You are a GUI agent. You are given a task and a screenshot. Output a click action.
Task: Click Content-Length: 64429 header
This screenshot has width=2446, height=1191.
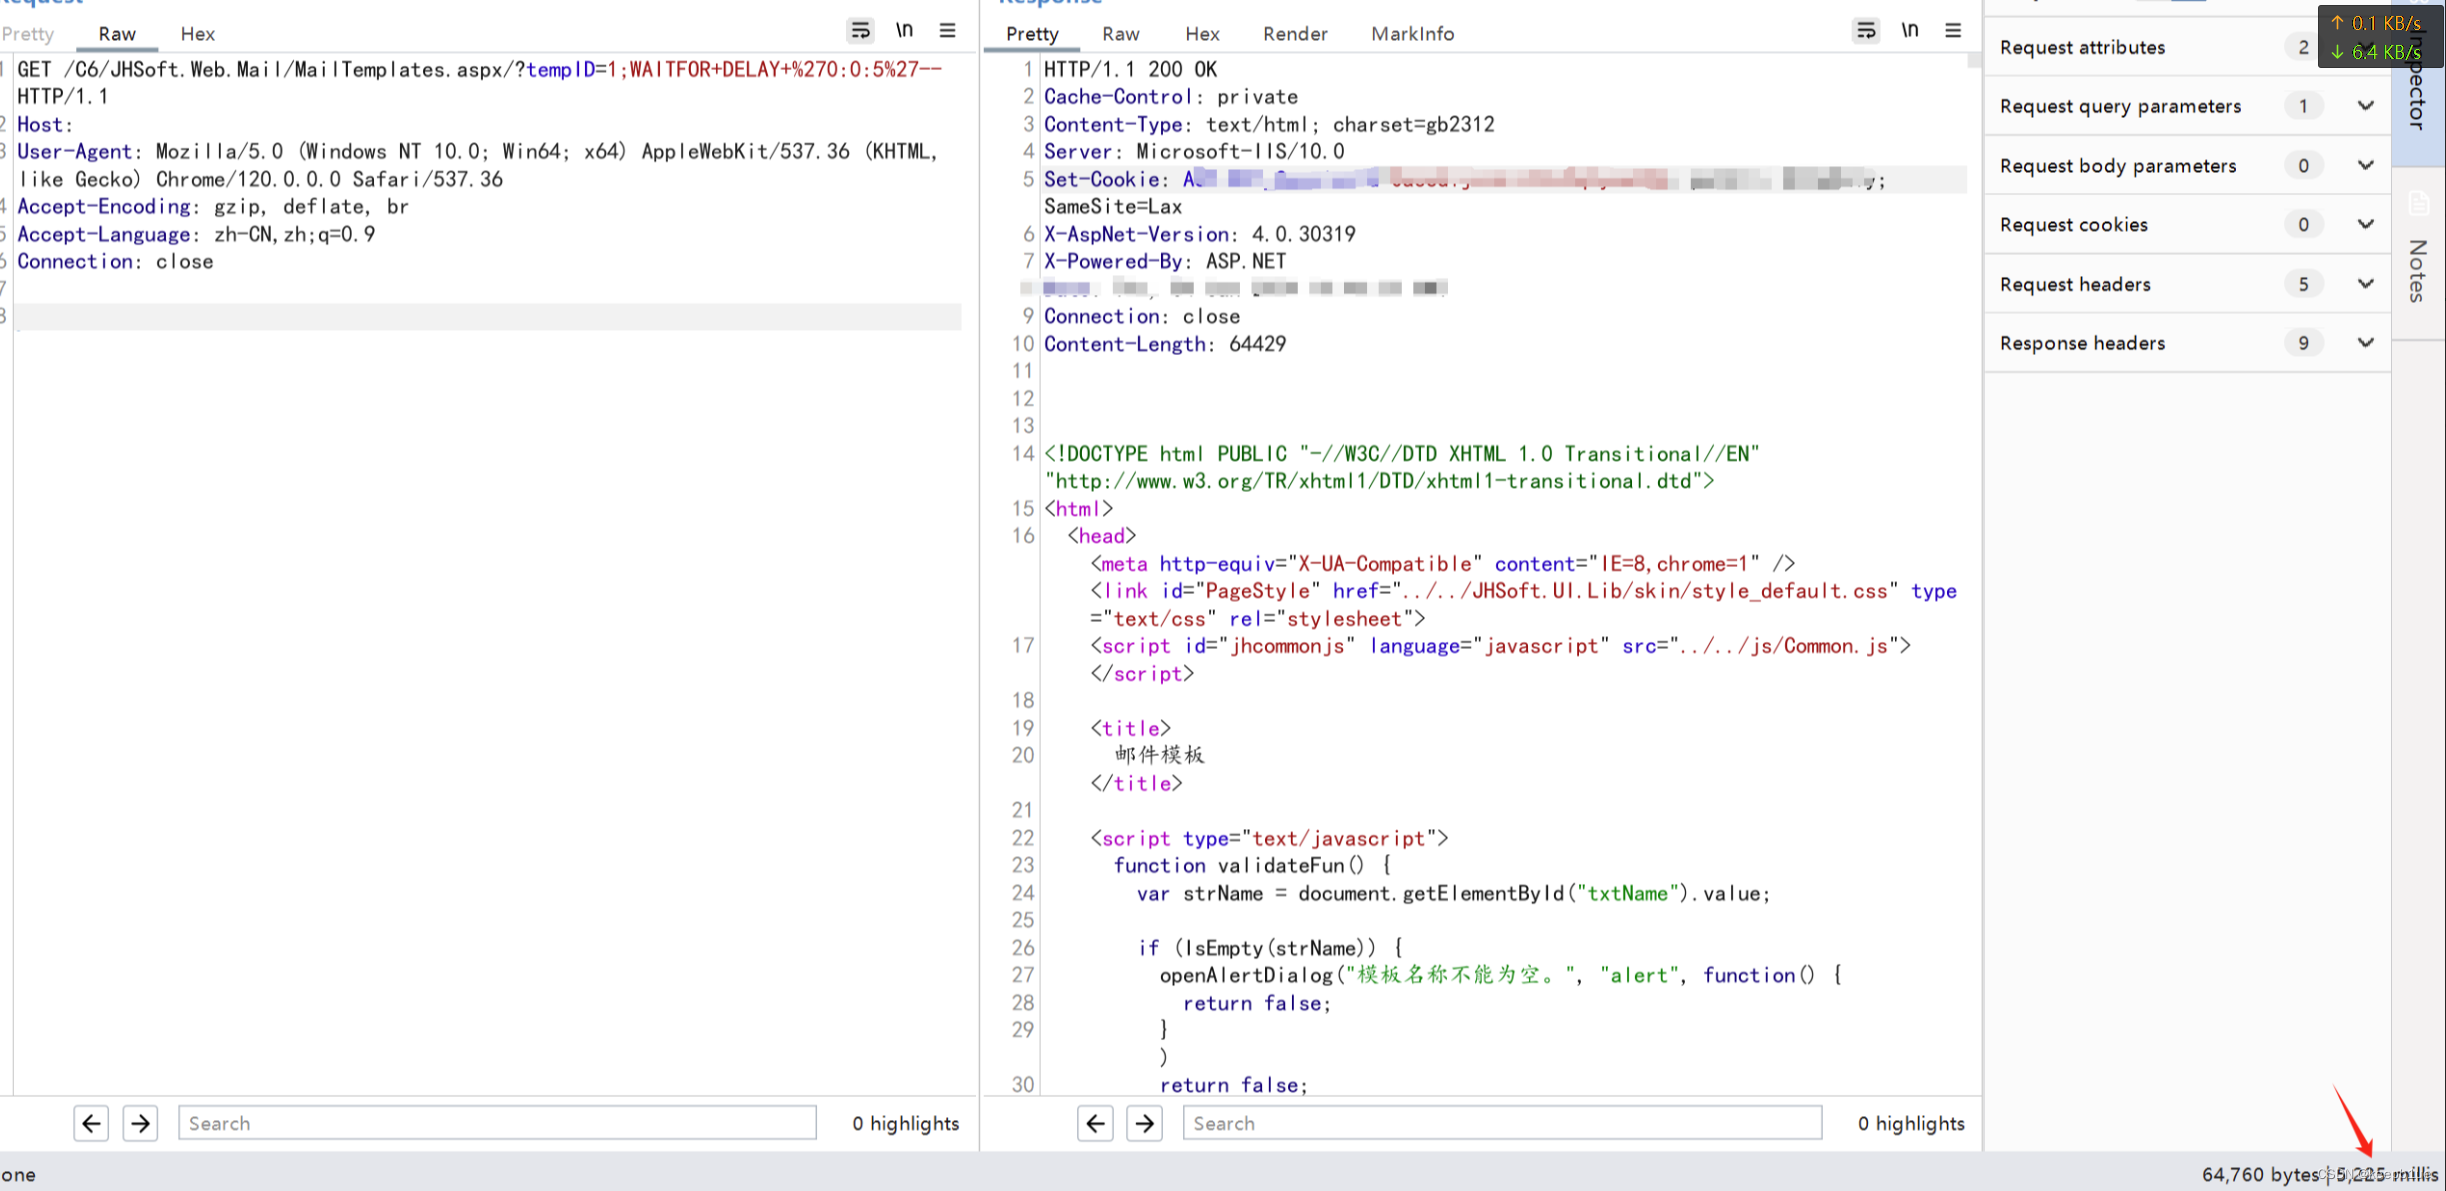pos(1165,344)
